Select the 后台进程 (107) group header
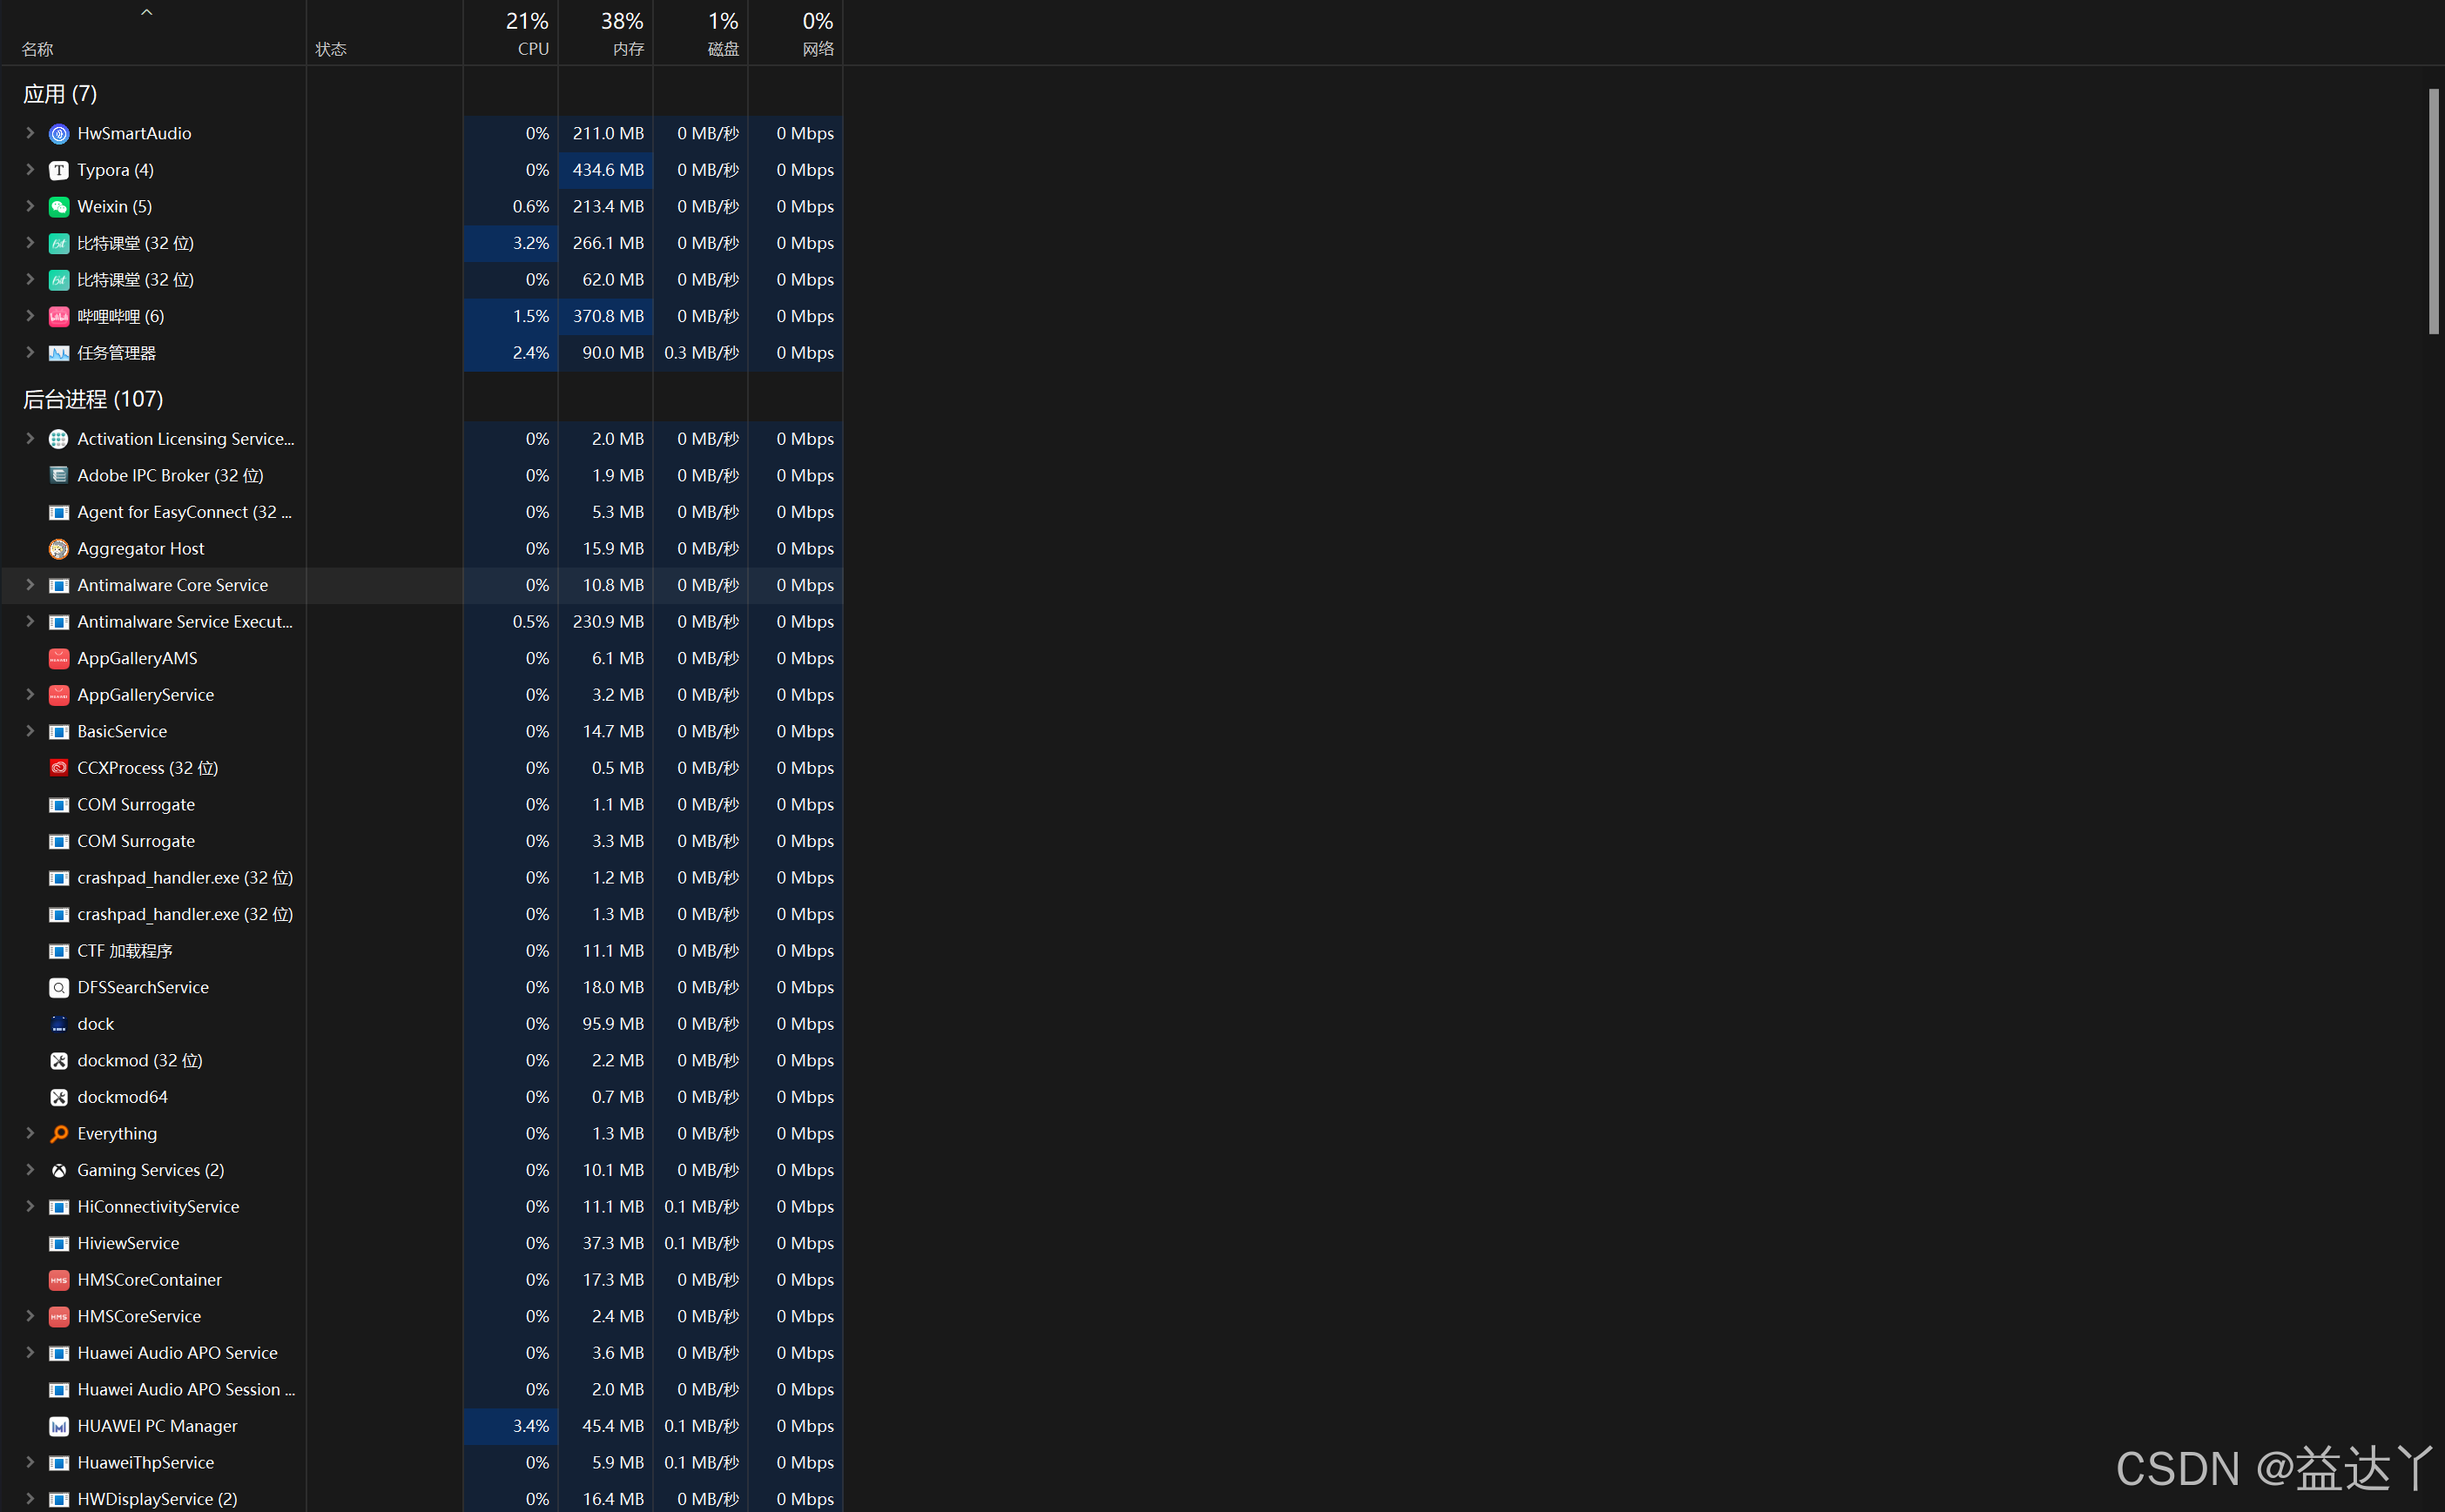The image size is (2445, 1512). pos(93,399)
